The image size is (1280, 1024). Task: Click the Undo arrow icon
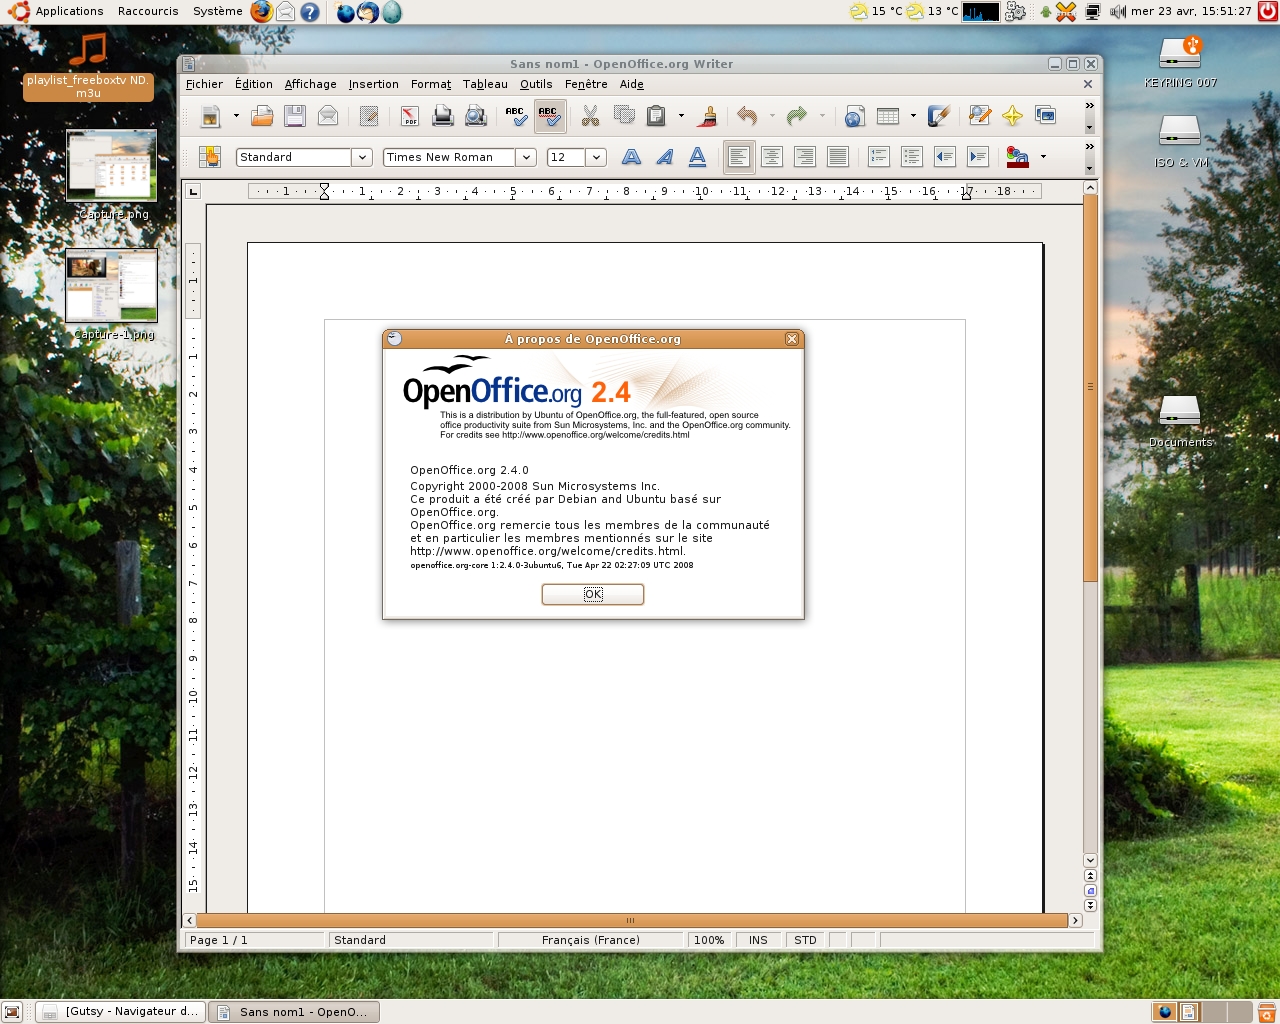747,116
